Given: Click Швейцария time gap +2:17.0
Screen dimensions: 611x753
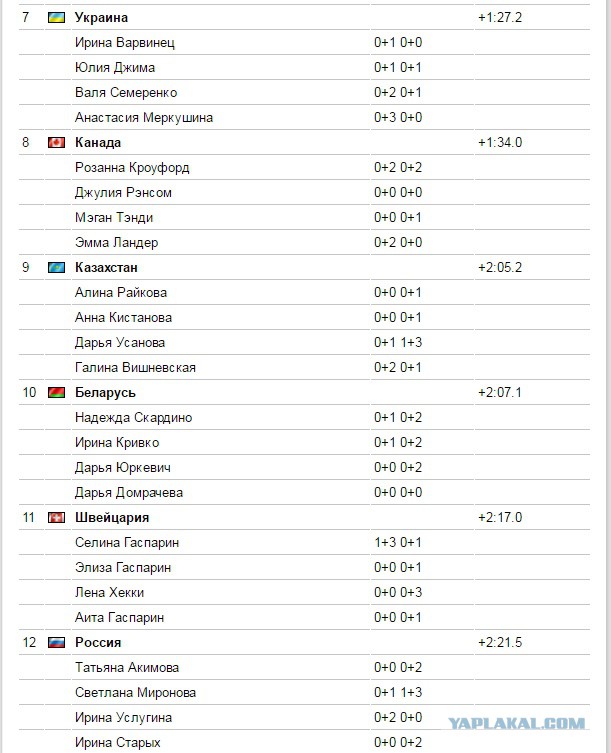Looking at the screenshot, I should click(x=500, y=517).
